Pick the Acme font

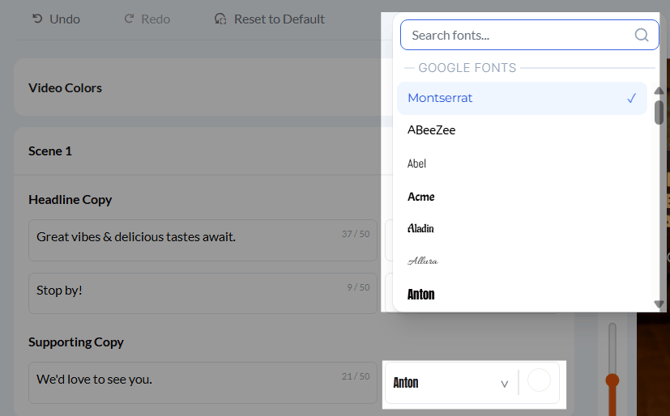coord(421,196)
